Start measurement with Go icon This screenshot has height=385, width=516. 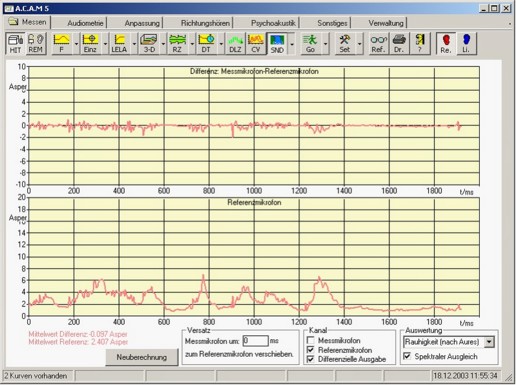click(310, 44)
